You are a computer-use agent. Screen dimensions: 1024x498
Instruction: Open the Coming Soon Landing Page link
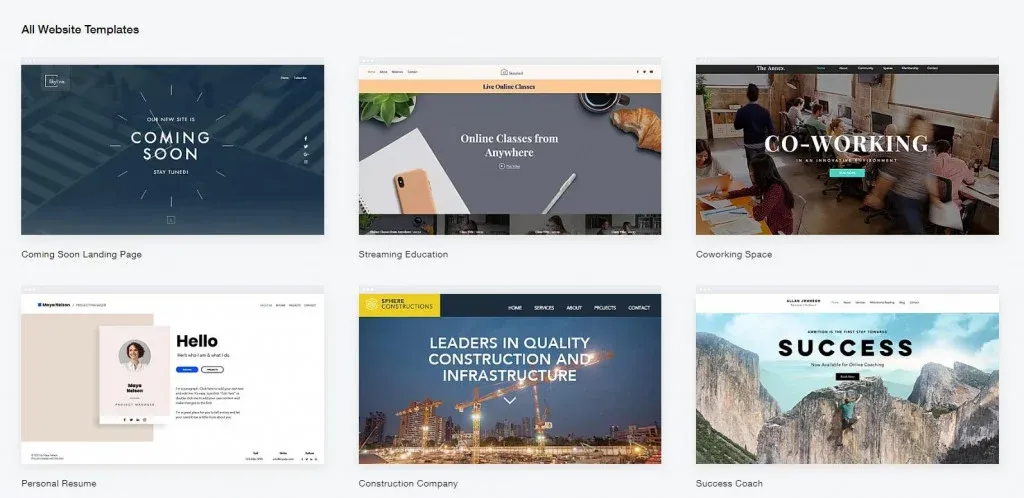[x=82, y=255]
